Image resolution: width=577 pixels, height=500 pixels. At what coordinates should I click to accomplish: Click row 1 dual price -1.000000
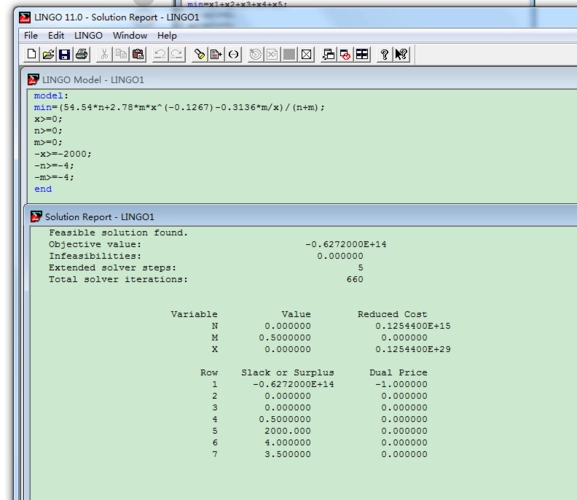coord(401,384)
